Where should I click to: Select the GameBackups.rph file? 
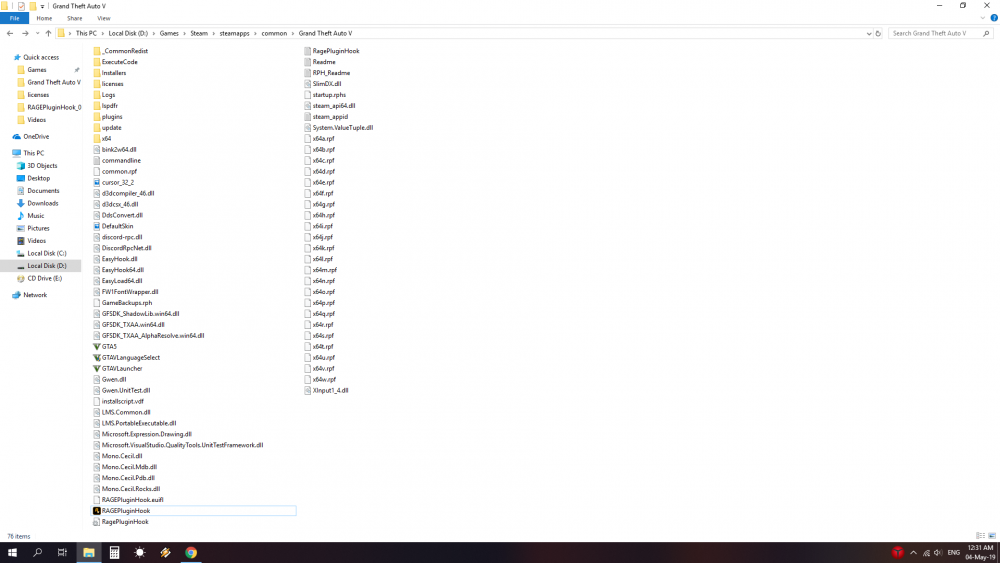point(126,303)
